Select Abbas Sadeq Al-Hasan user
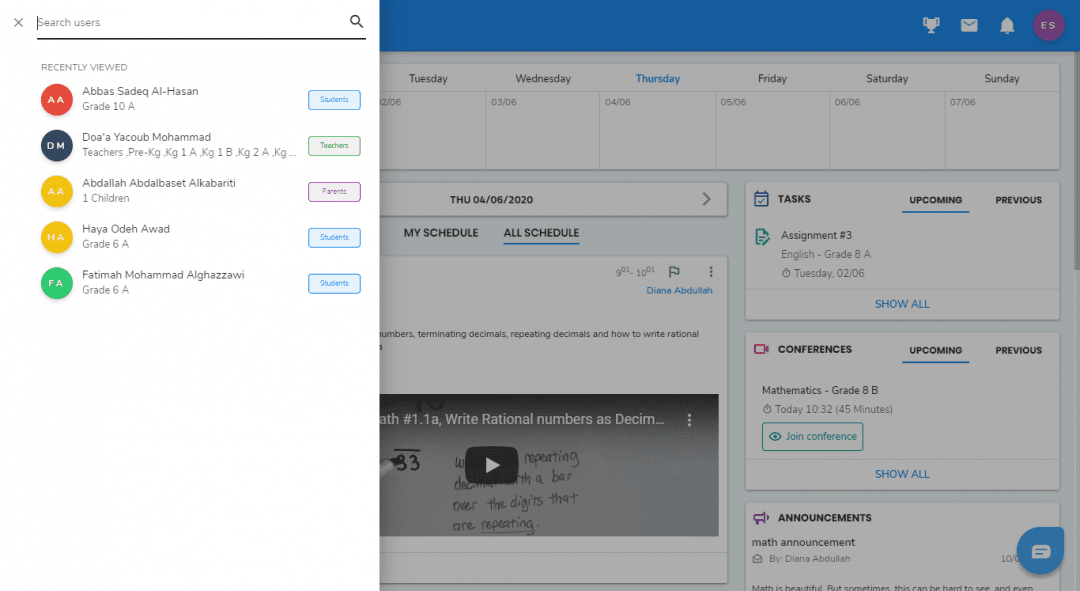Screen dimensions: 1080x591 coord(140,98)
